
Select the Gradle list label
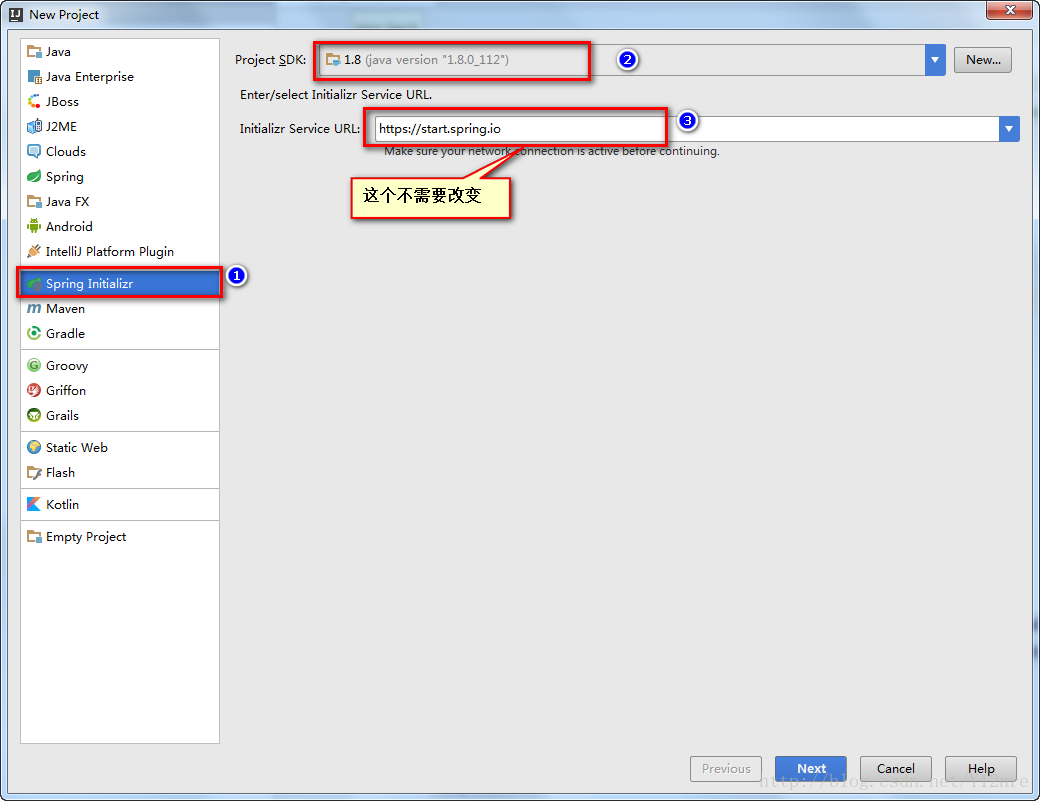point(65,334)
